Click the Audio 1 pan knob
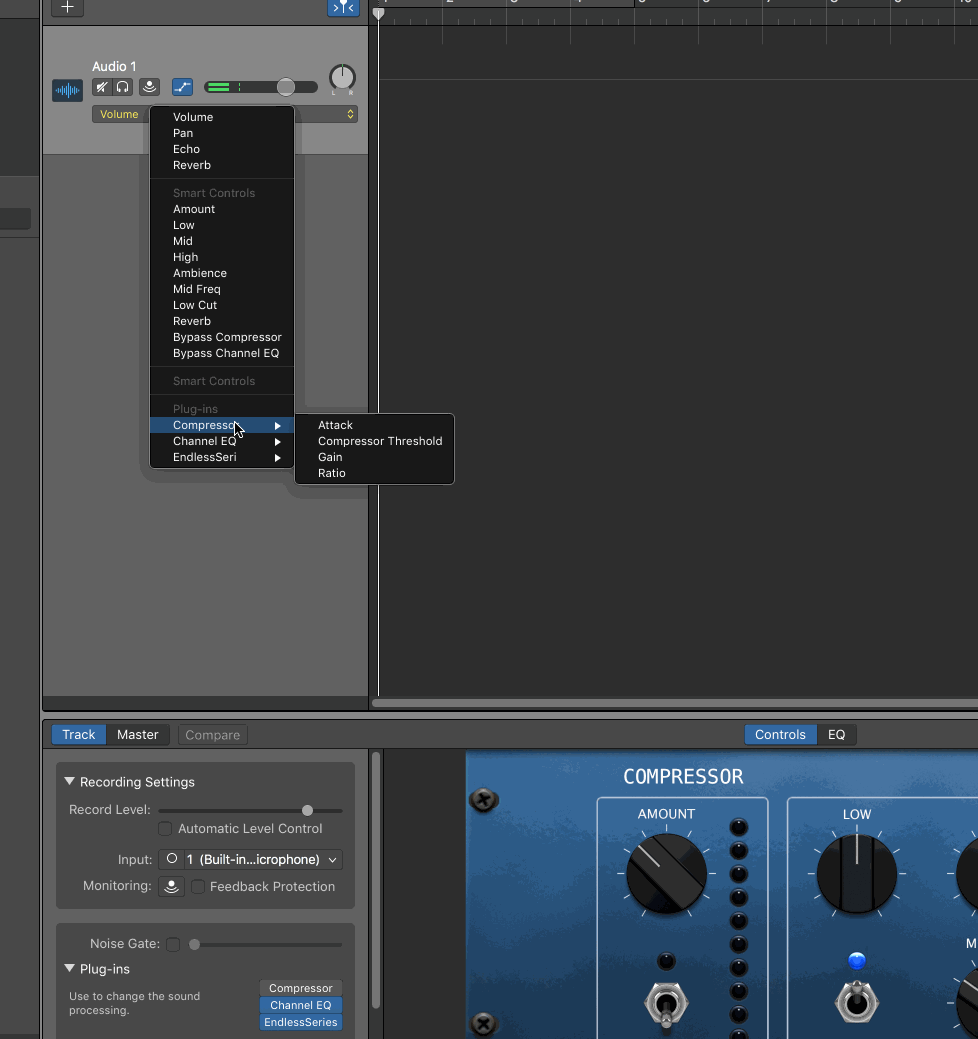The height and width of the screenshot is (1039, 978). click(x=342, y=78)
